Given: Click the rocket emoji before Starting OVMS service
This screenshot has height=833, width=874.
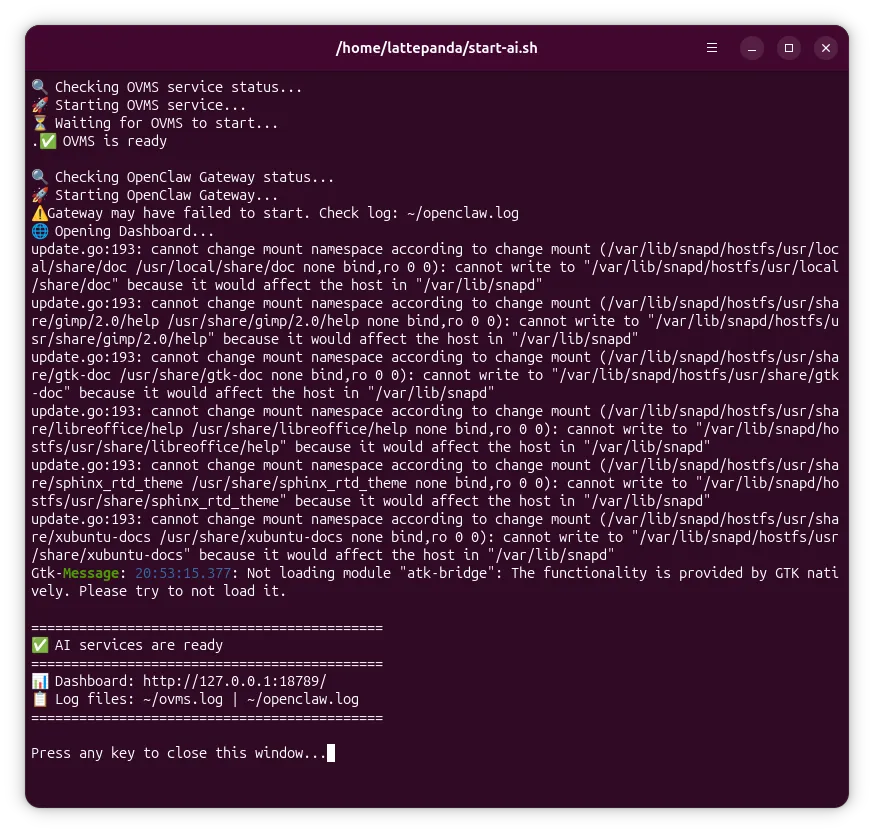Looking at the screenshot, I should tap(40, 105).
